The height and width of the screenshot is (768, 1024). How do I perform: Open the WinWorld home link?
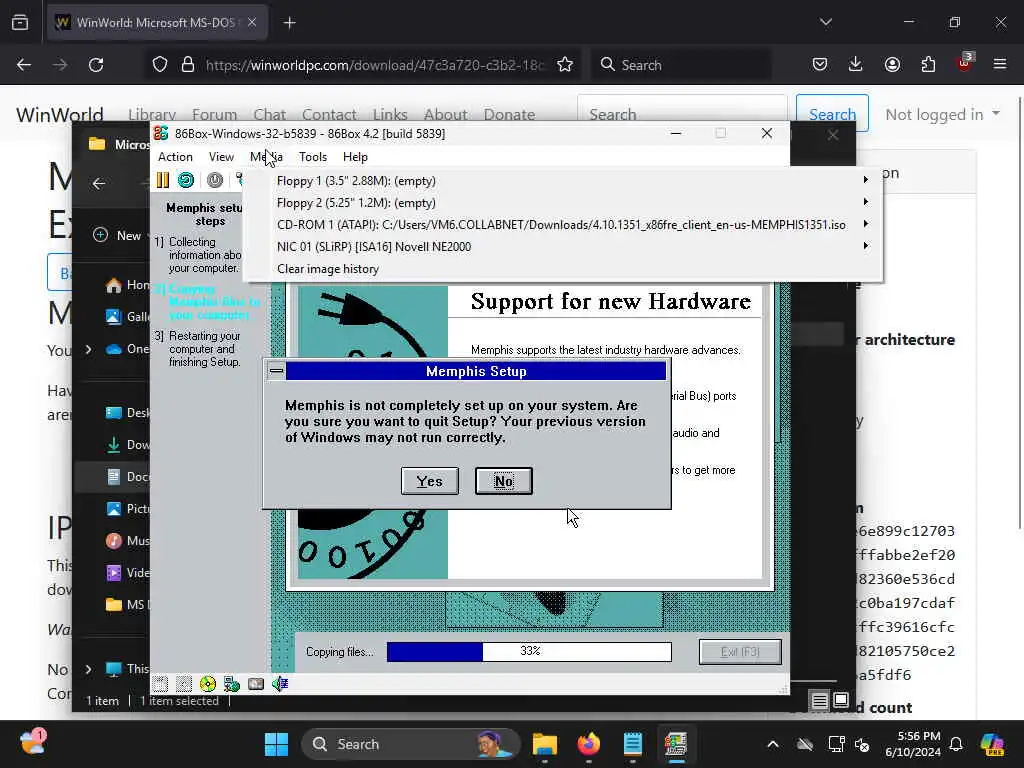click(x=59, y=114)
